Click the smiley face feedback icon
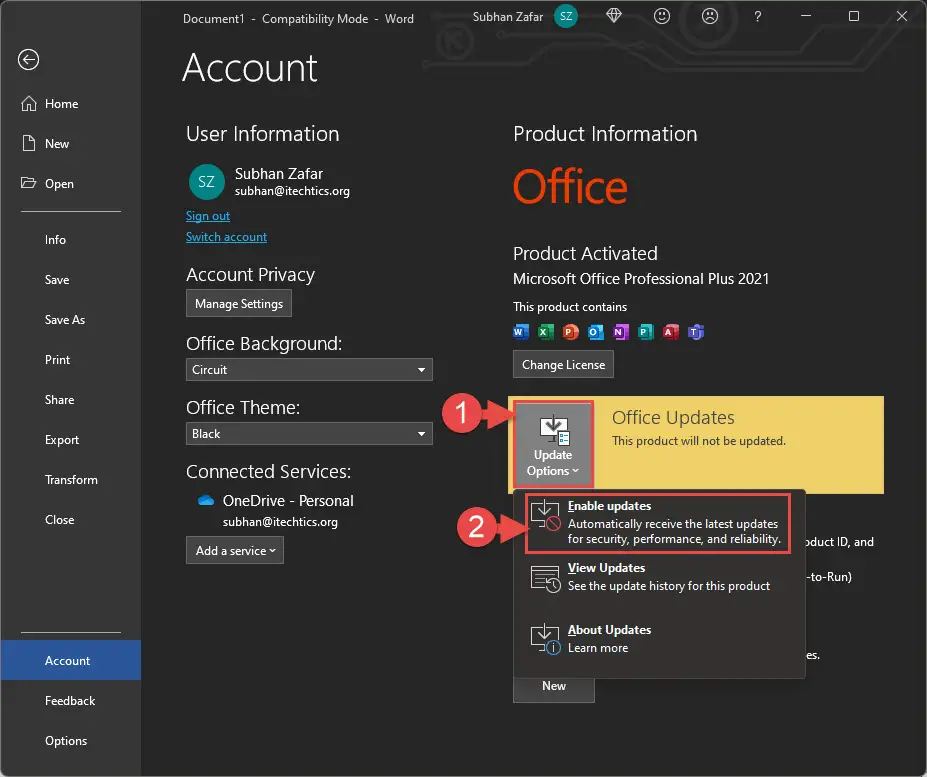 point(662,17)
